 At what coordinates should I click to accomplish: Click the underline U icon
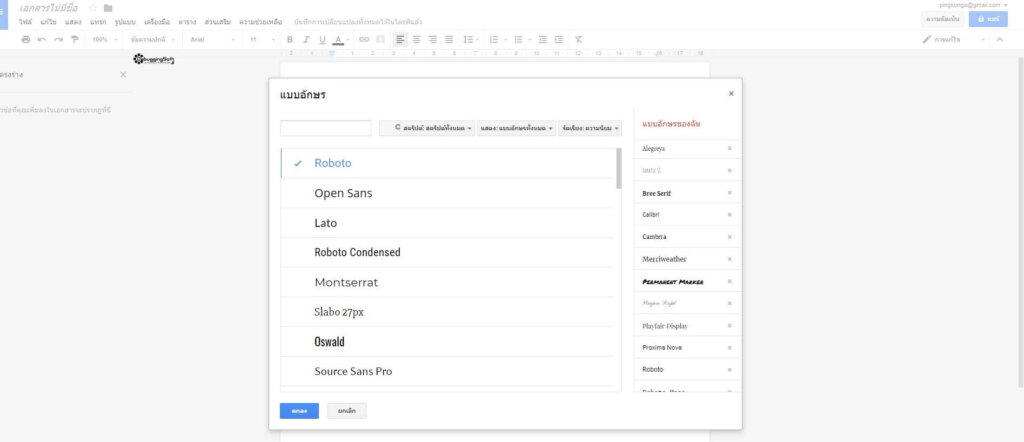(322, 40)
